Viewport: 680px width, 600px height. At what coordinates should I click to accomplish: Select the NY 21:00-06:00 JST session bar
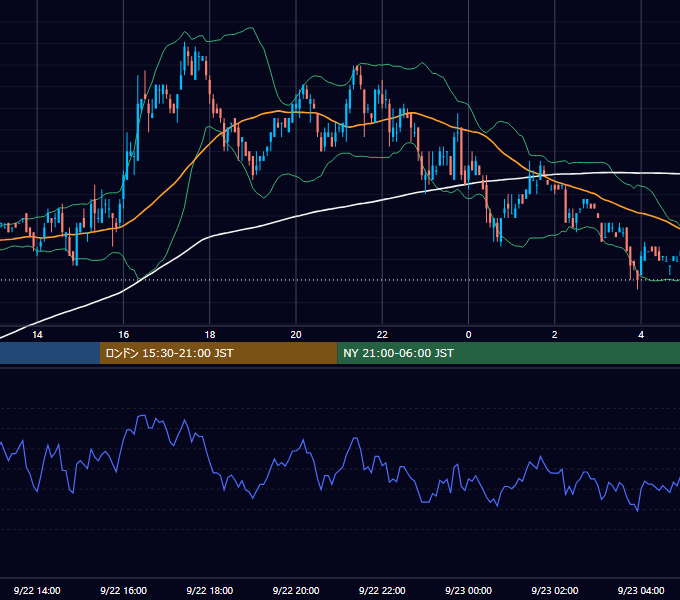[x=509, y=353]
